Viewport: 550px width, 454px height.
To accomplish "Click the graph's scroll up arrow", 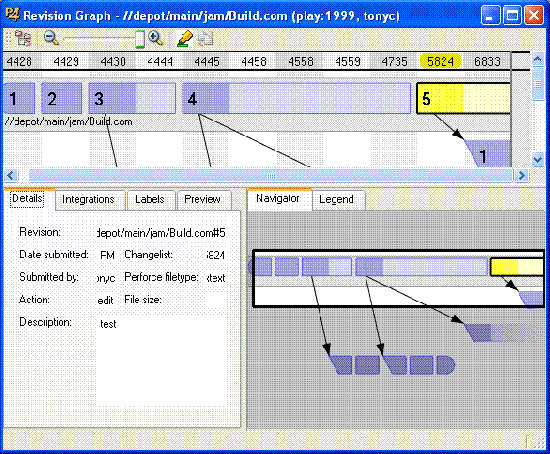I will [x=537, y=59].
